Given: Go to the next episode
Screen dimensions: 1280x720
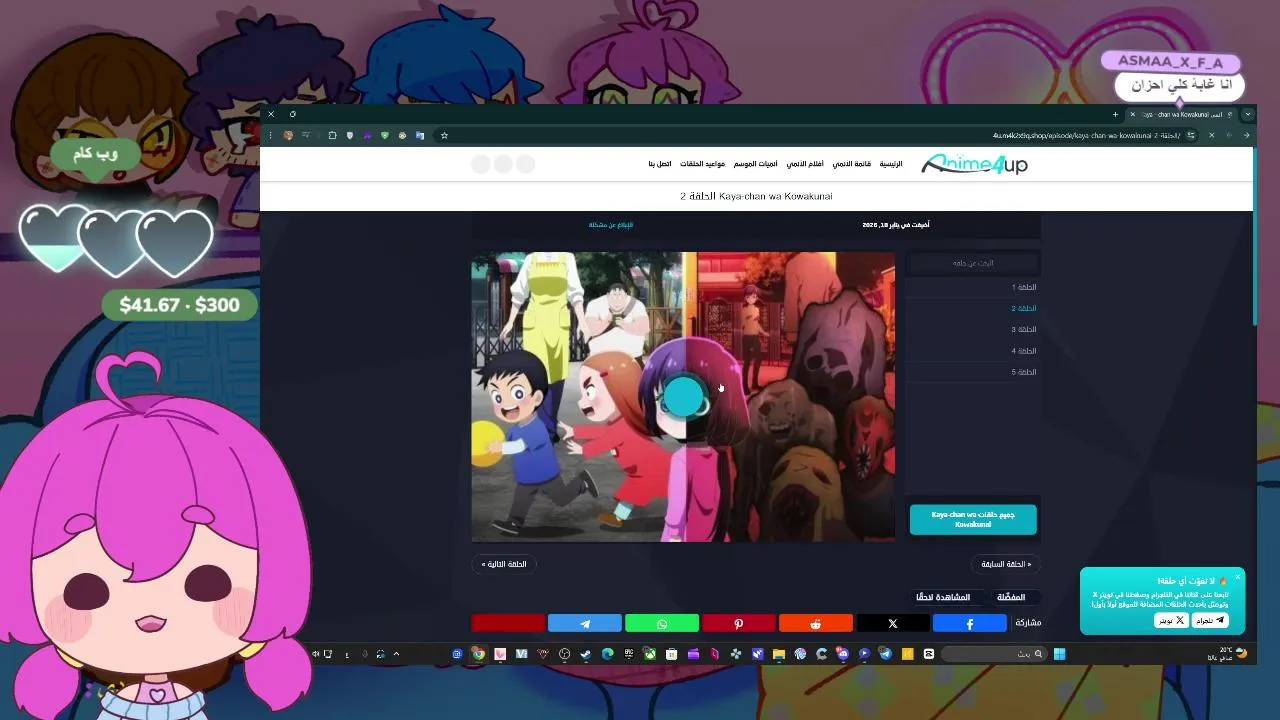Looking at the screenshot, I should 504,564.
